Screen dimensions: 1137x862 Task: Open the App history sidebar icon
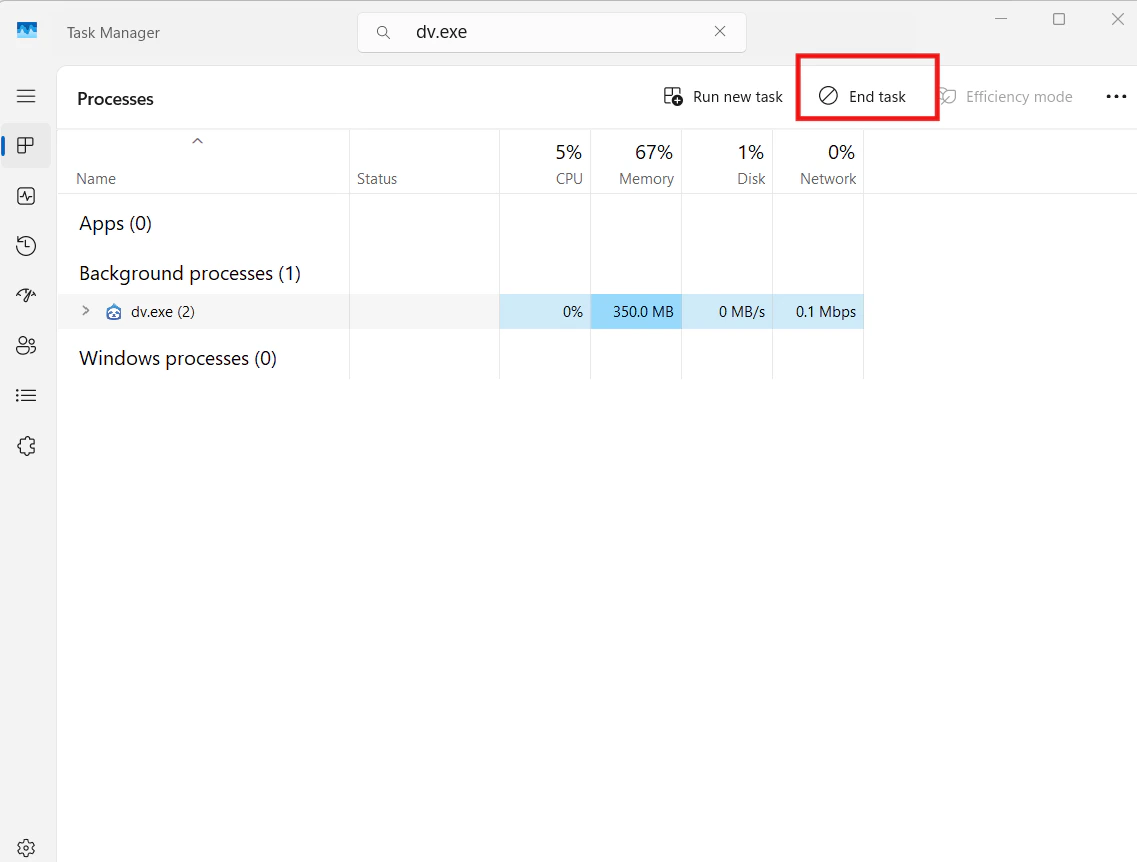tap(26, 246)
